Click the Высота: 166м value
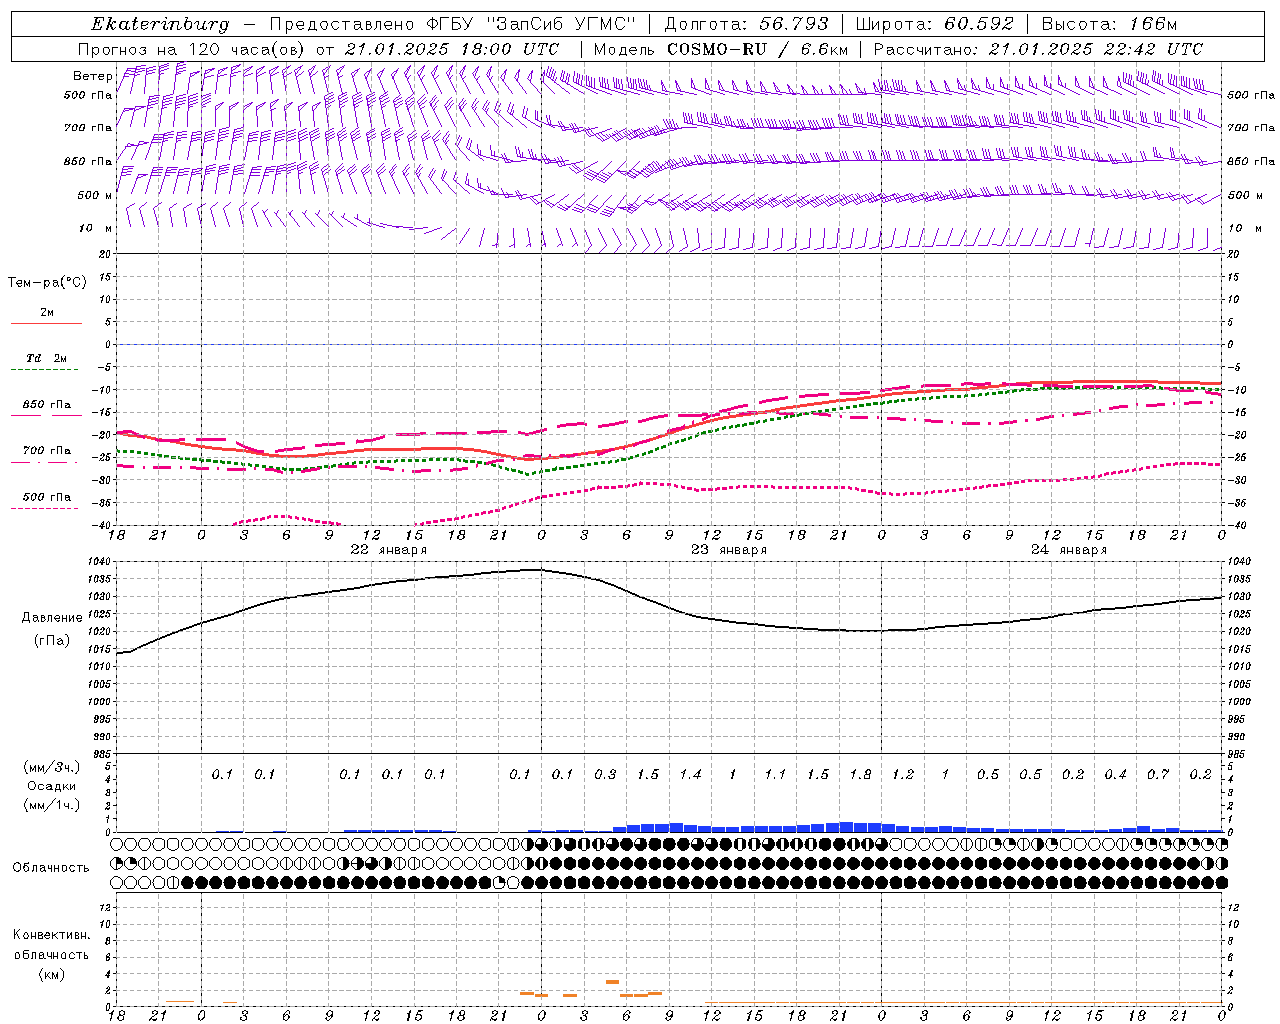 pyautogui.click(x=1109, y=24)
